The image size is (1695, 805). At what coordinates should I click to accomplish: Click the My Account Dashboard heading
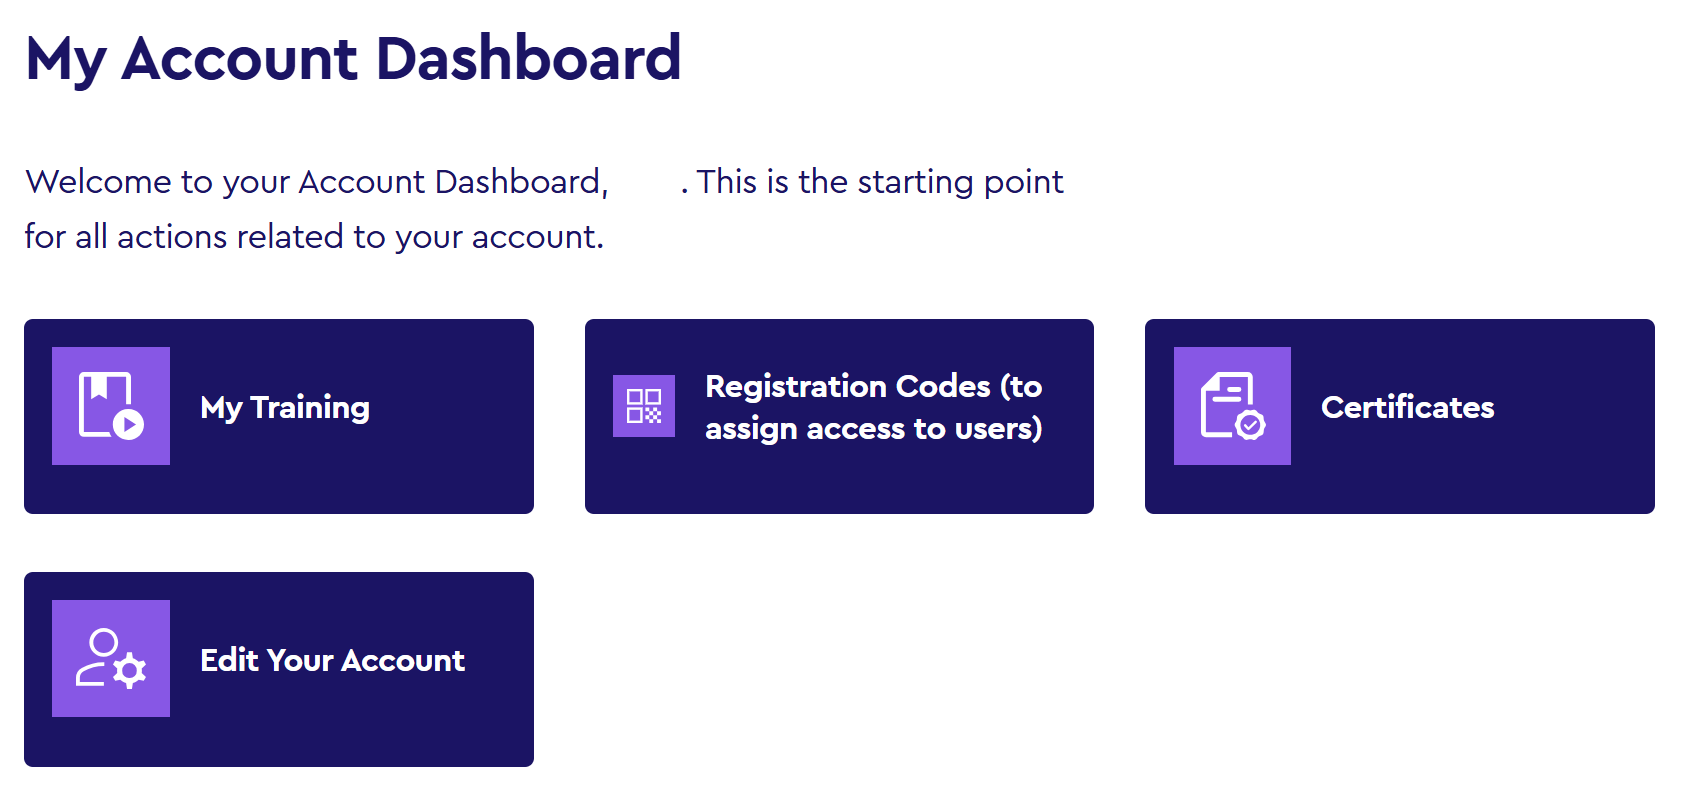[353, 58]
